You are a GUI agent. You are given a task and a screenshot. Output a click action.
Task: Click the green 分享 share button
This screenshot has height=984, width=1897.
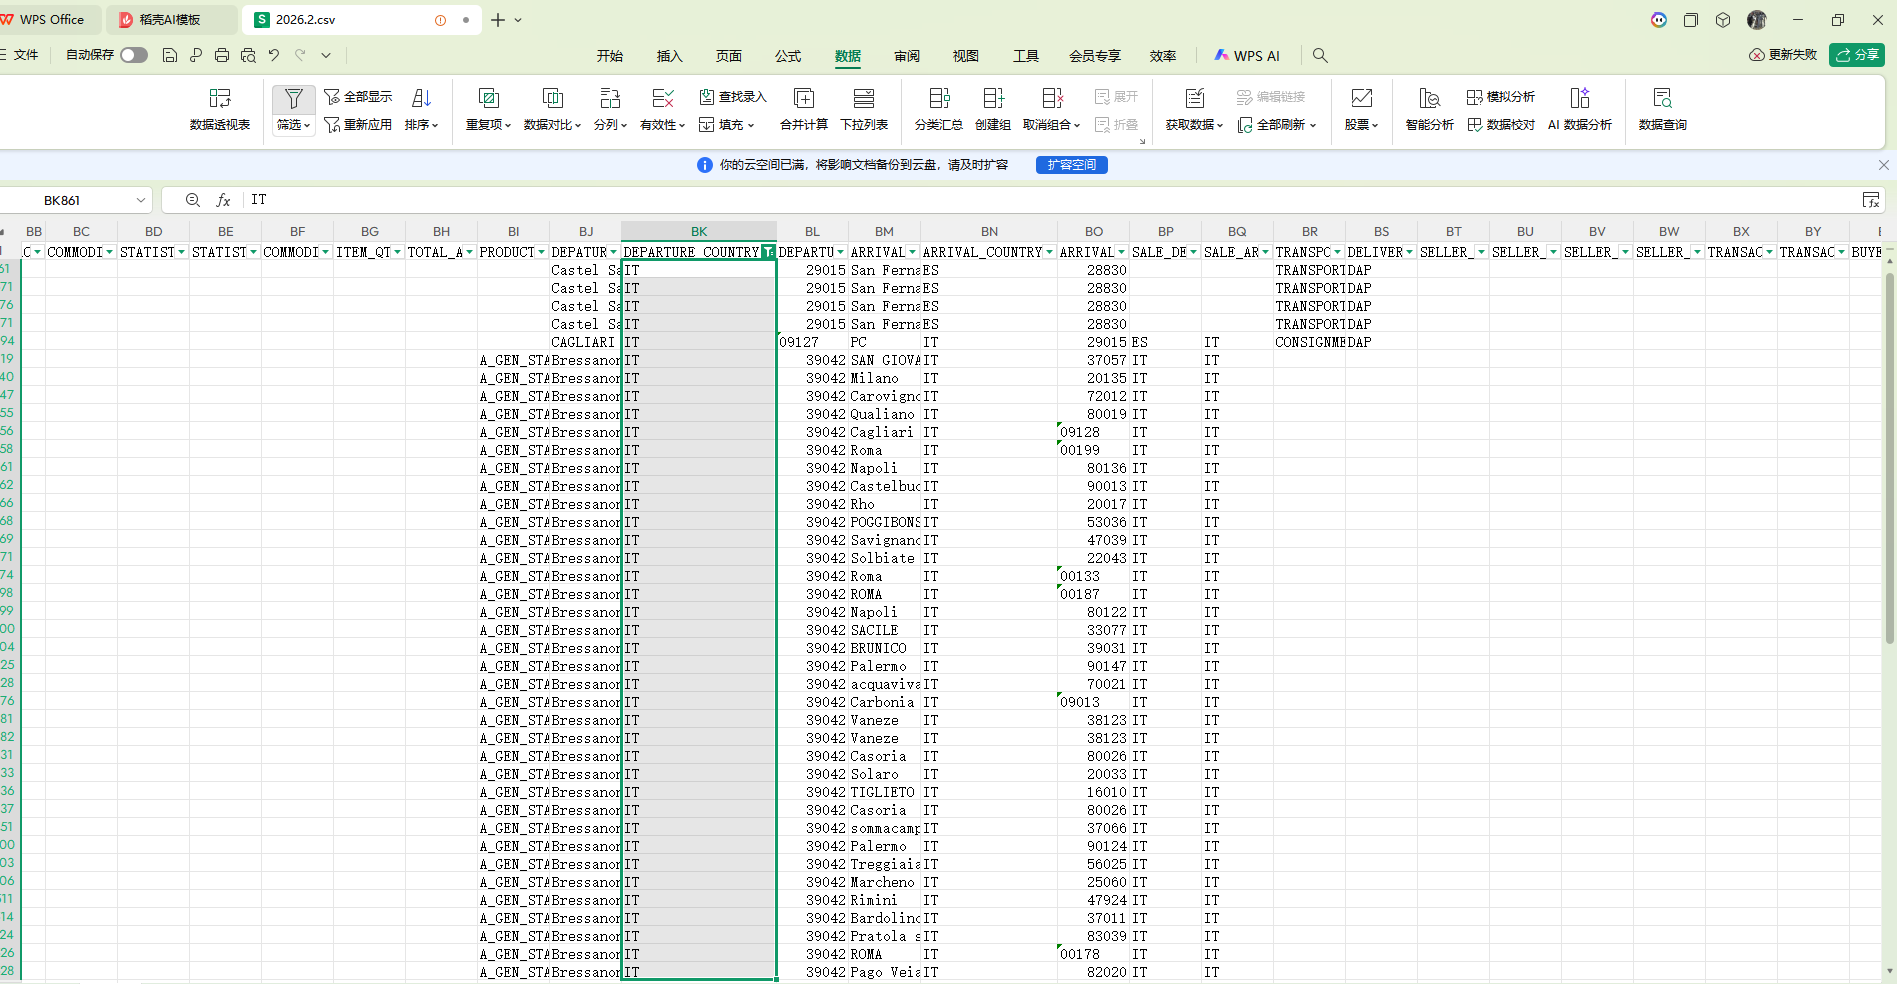click(x=1856, y=55)
